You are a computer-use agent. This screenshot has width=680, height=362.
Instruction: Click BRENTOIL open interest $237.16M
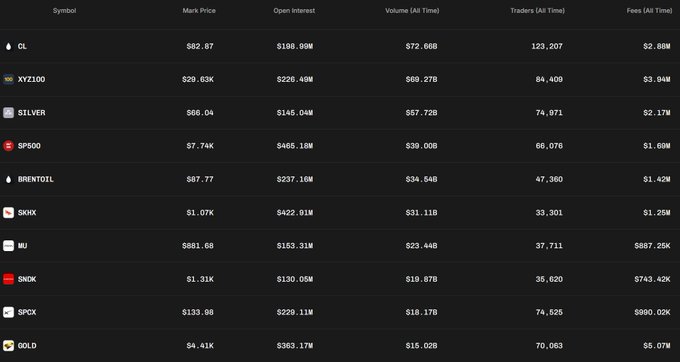tap(295, 179)
